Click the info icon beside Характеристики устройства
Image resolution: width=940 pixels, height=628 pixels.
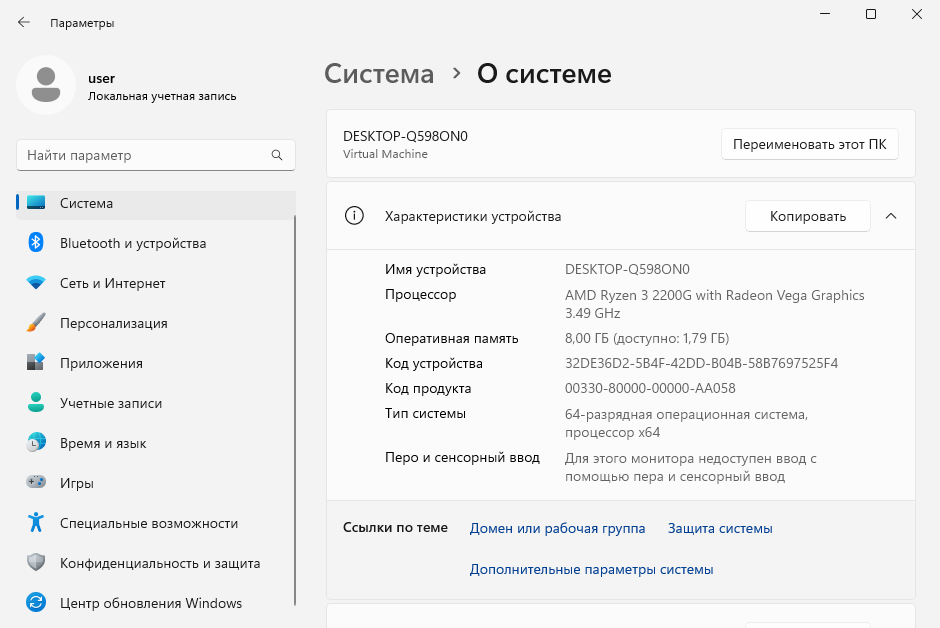pos(354,216)
